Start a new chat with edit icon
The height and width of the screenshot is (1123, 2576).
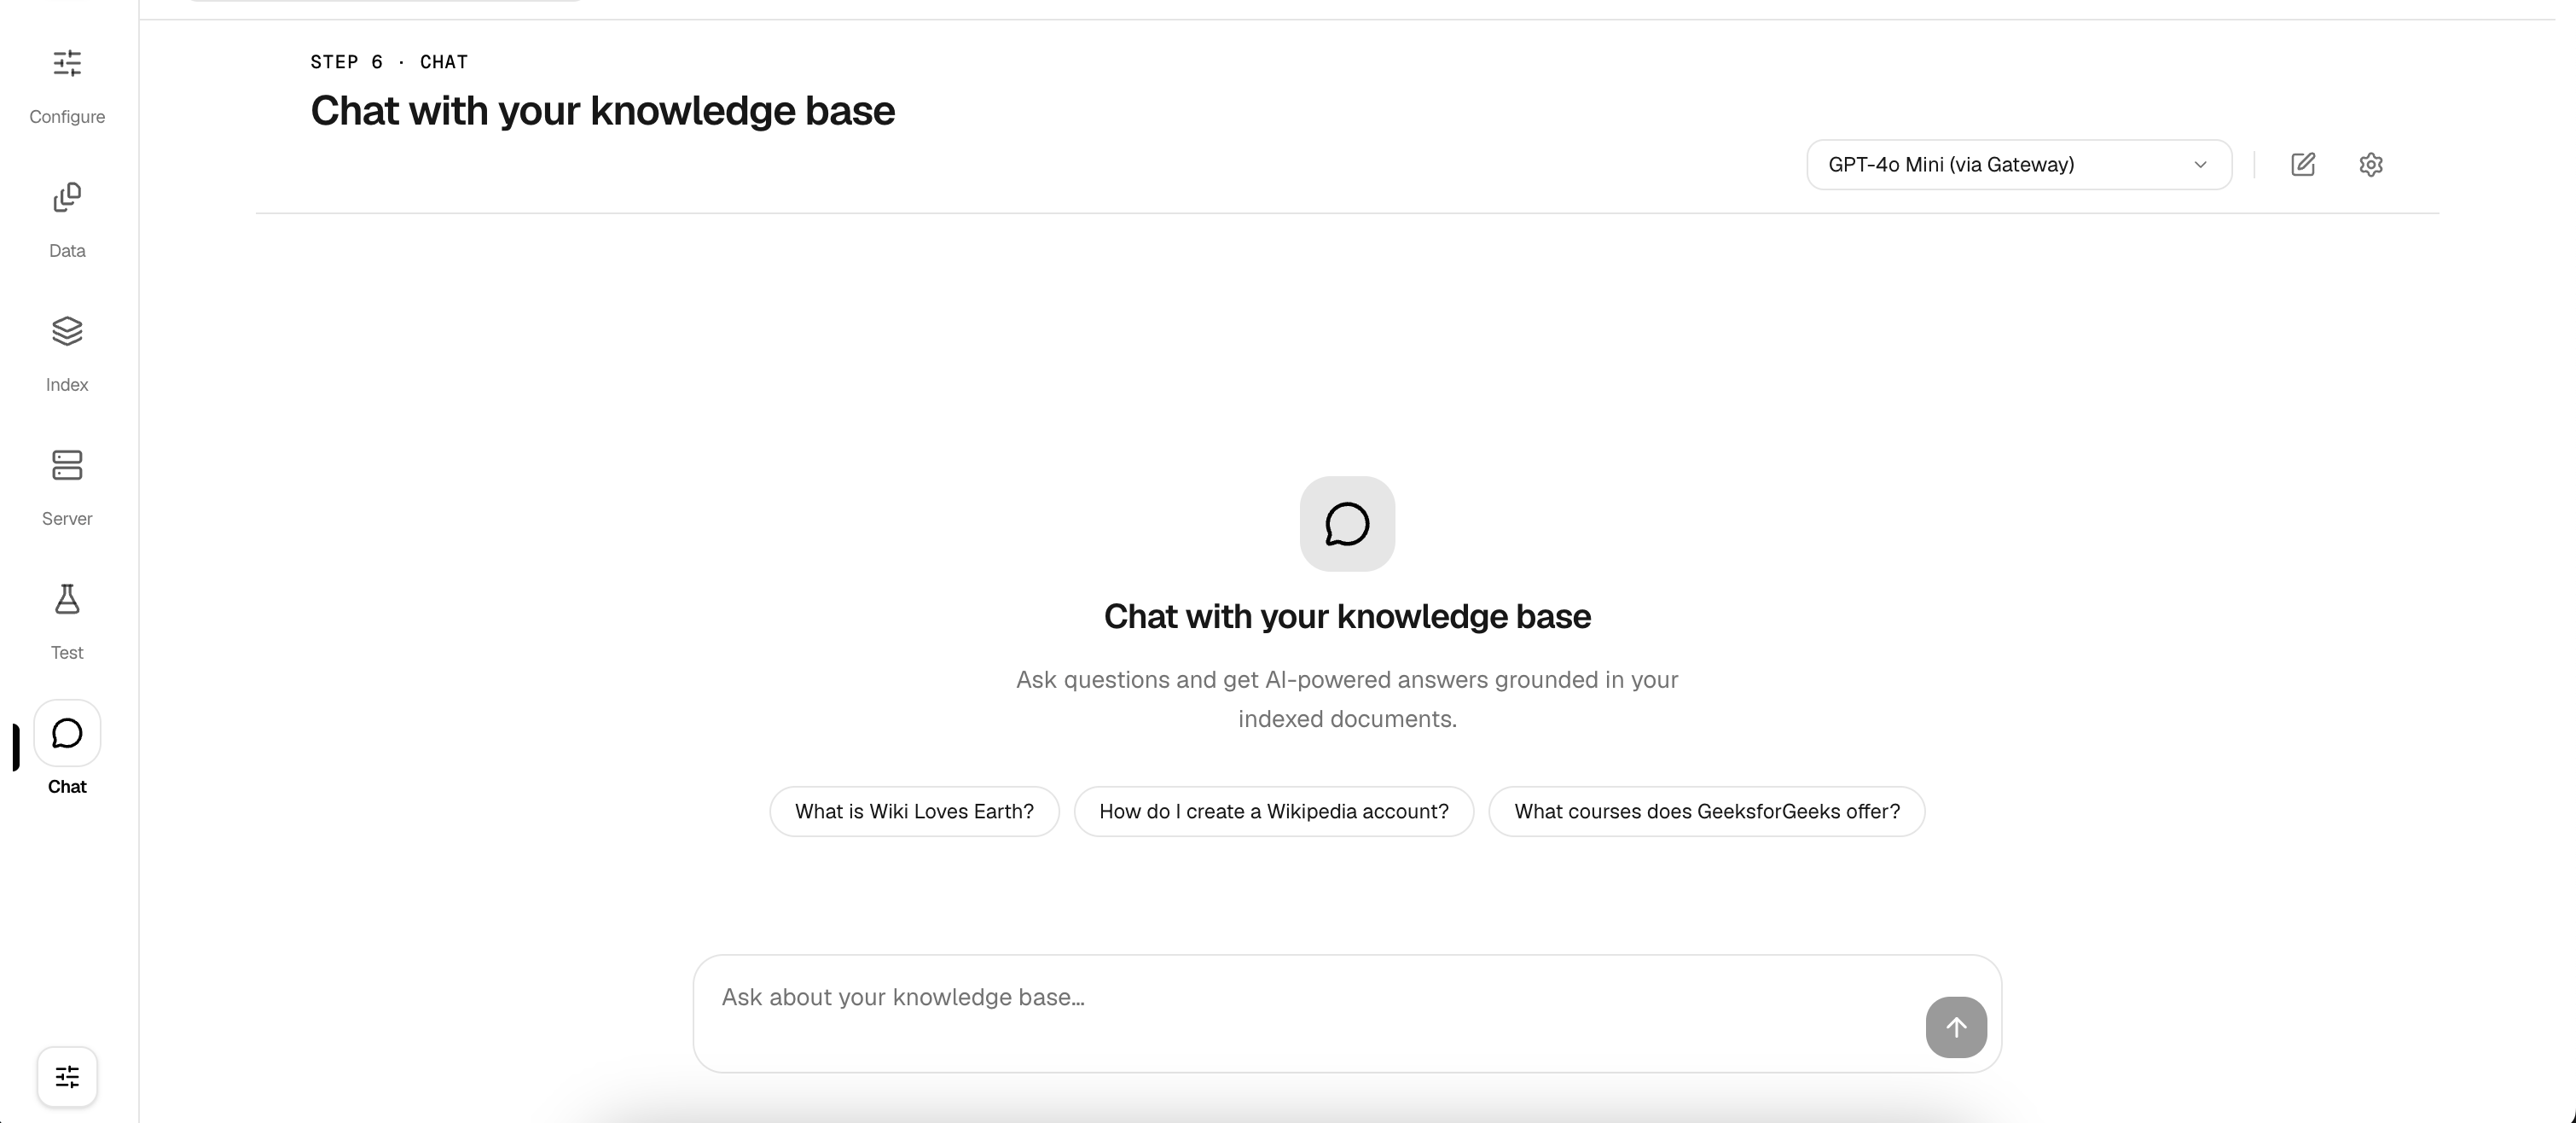(2303, 164)
